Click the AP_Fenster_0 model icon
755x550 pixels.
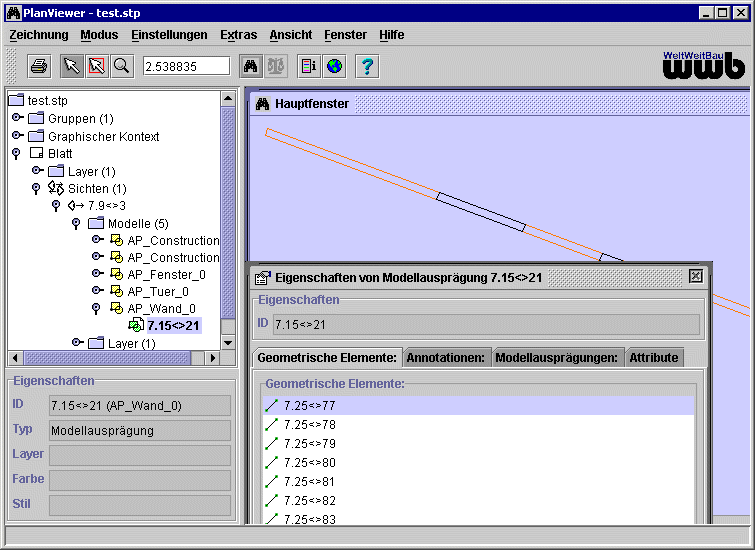click(117, 274)
